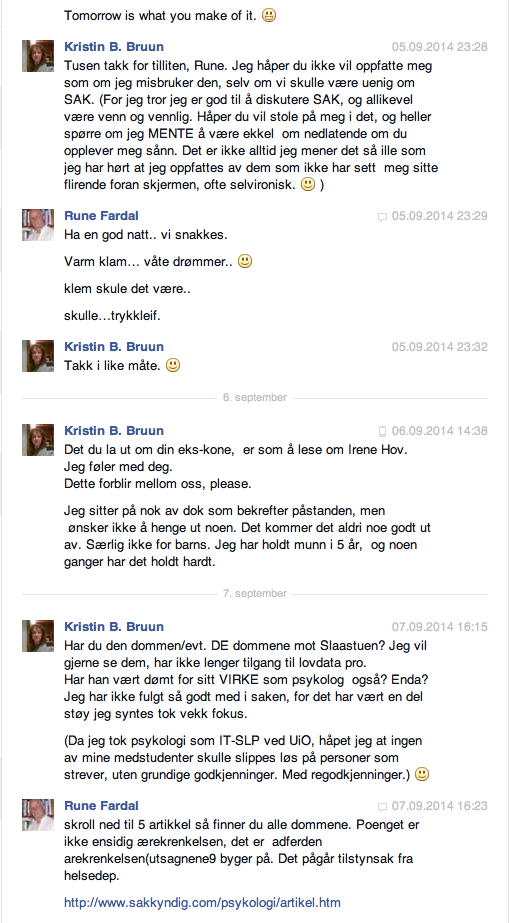
Task: Click Rune Fardal's avatar on the 16:23 message
Action: click(x=38, y=815)
